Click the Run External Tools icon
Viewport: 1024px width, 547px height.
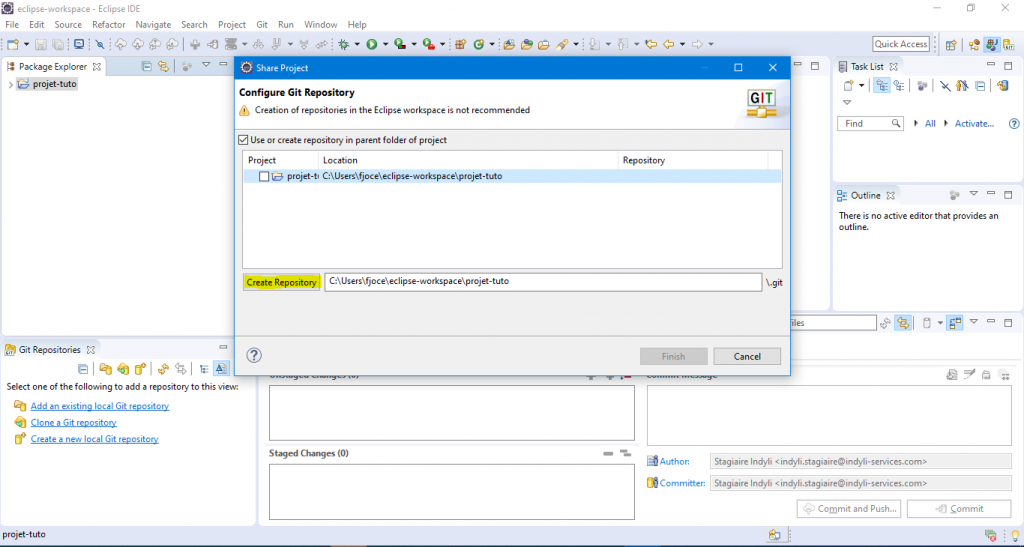[428, 44]
